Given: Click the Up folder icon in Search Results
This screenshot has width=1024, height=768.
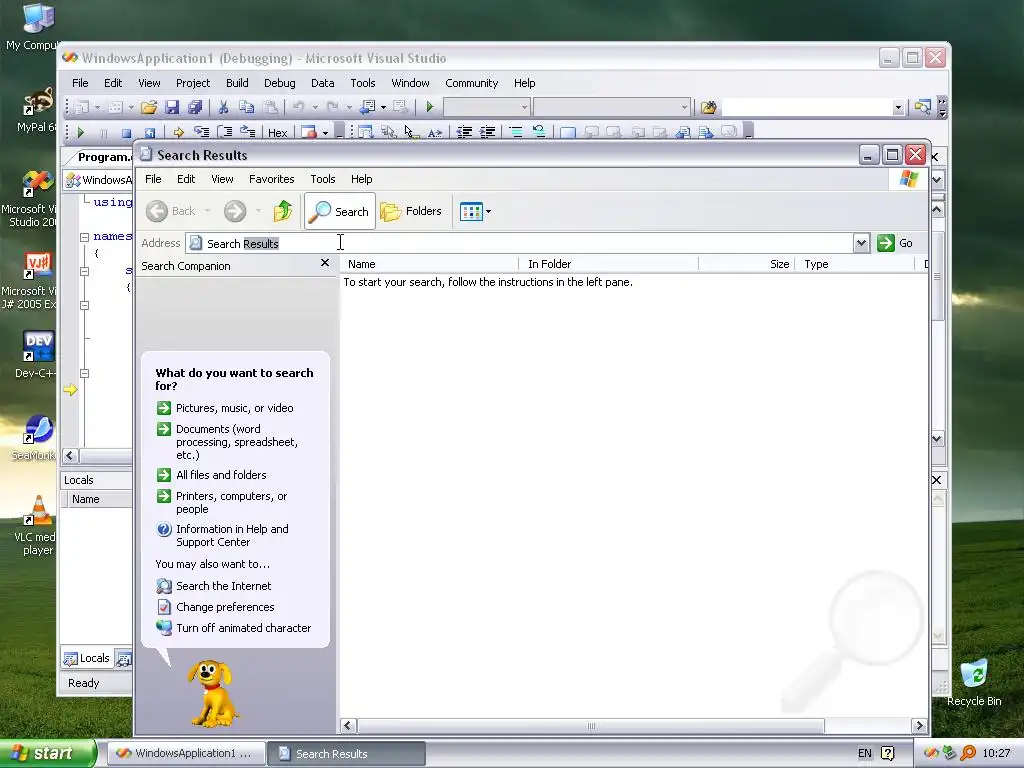Looking at the screenshot, I should click(x=283, y=211).
